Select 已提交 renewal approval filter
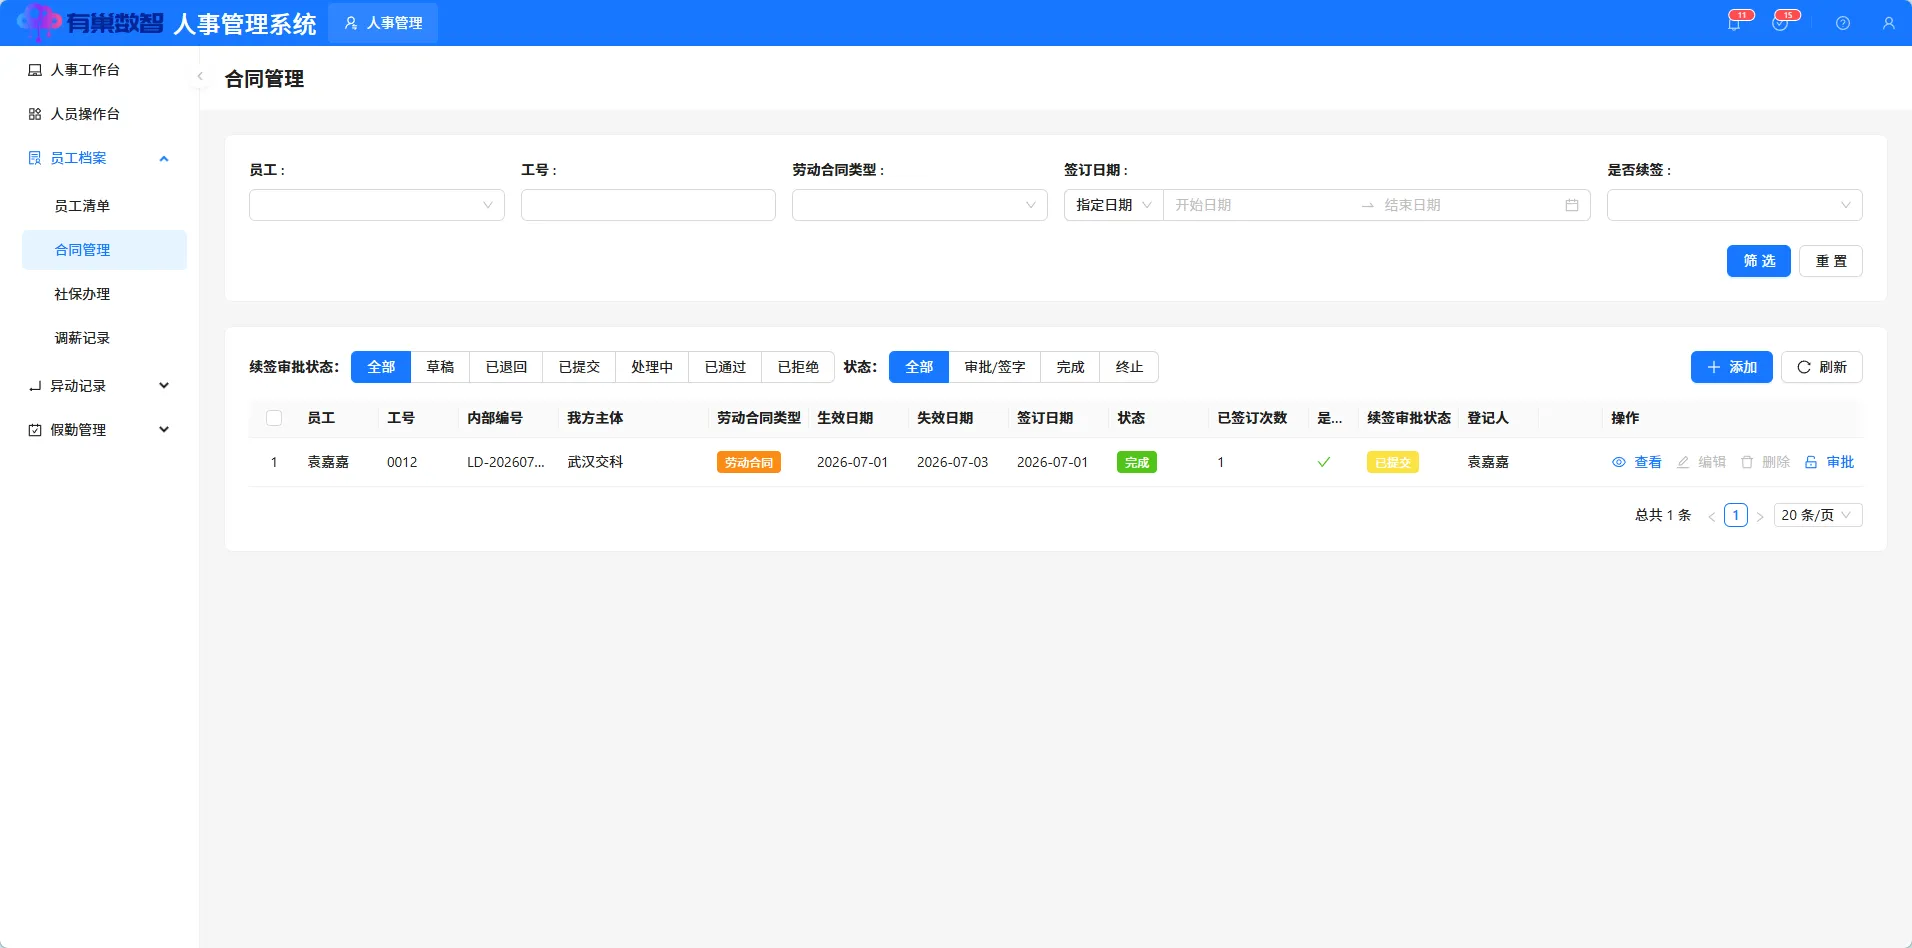This screenshot has height=948, width=1912. pyautogui.click(x=579, y=367)
